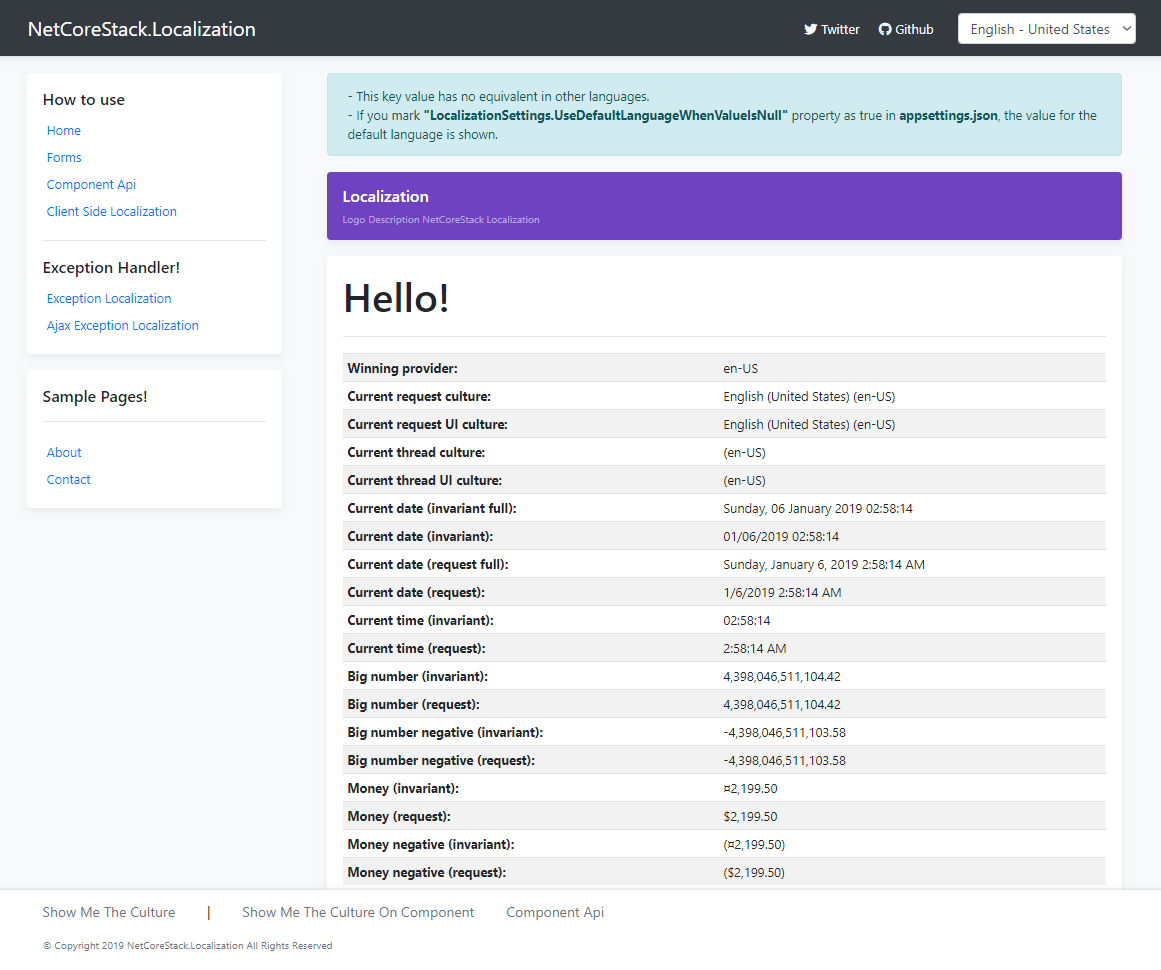Open the Home sidebar link

(x=64, y=131)
